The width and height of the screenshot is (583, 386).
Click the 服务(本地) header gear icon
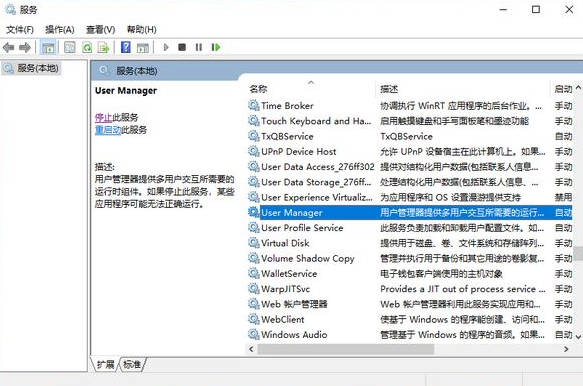[x=104, y=70]
